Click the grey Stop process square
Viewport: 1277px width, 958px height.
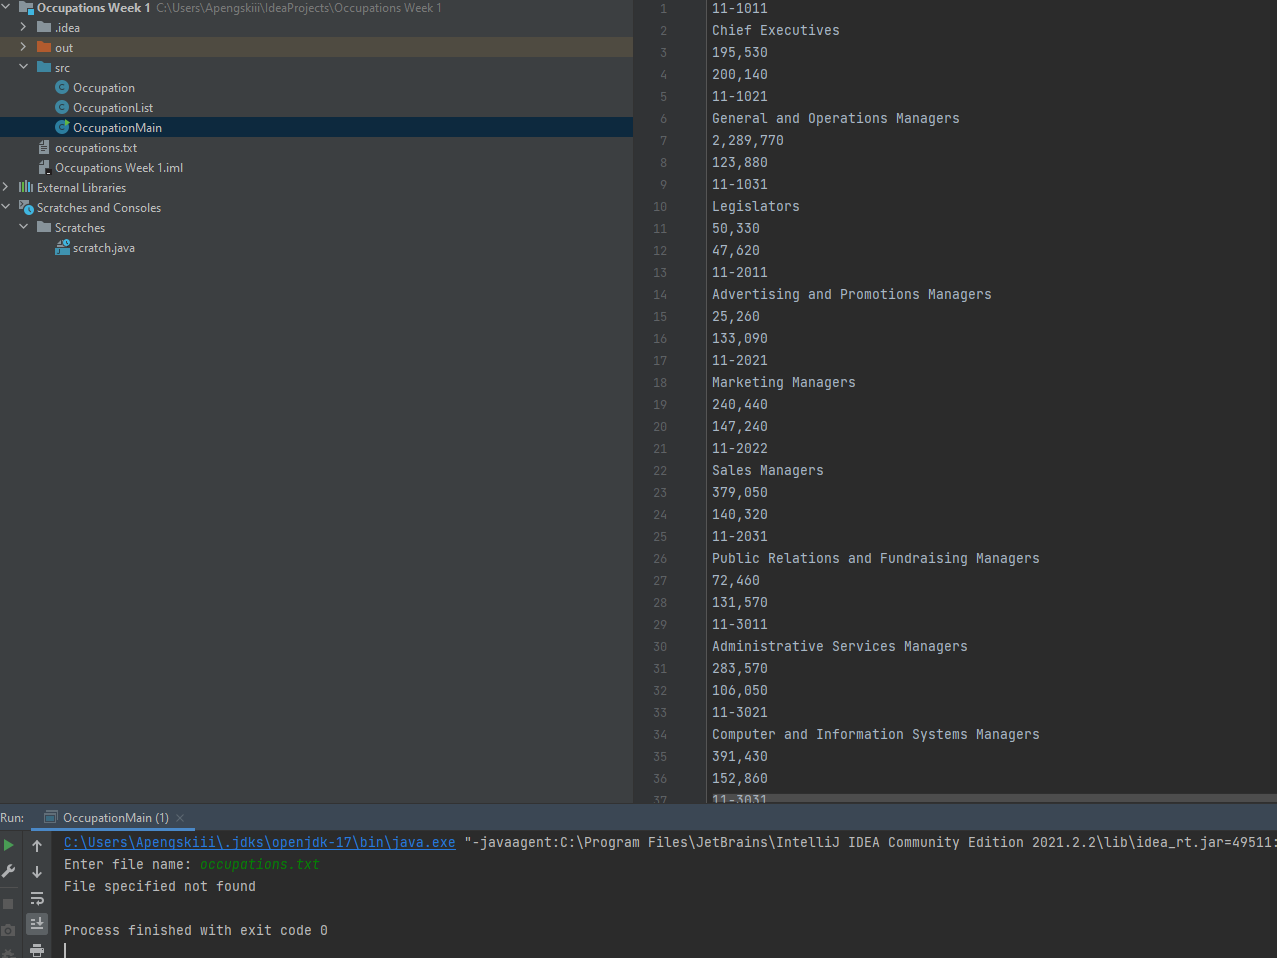pyautogui.click(x=9, y=903)
